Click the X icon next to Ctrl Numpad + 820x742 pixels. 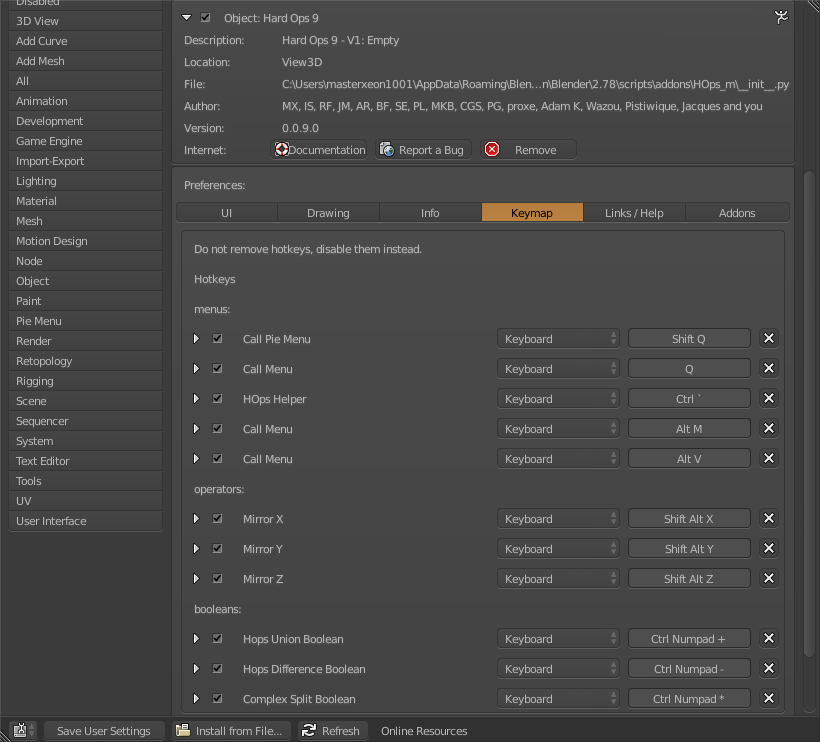click(x=769, y=639)
